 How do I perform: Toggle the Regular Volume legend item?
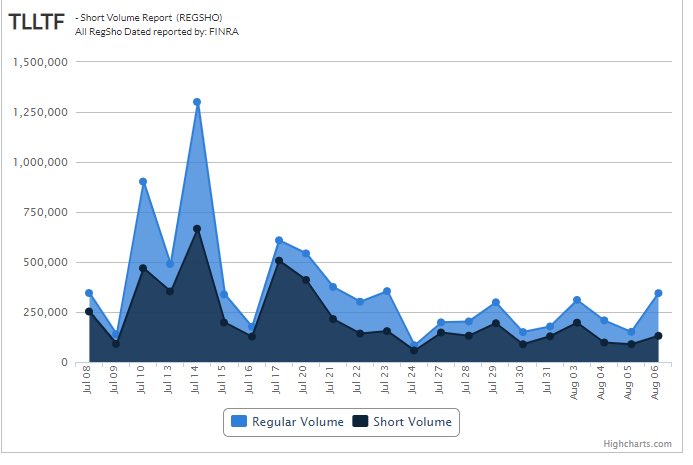pyautogui.click(x=287, y=422)
